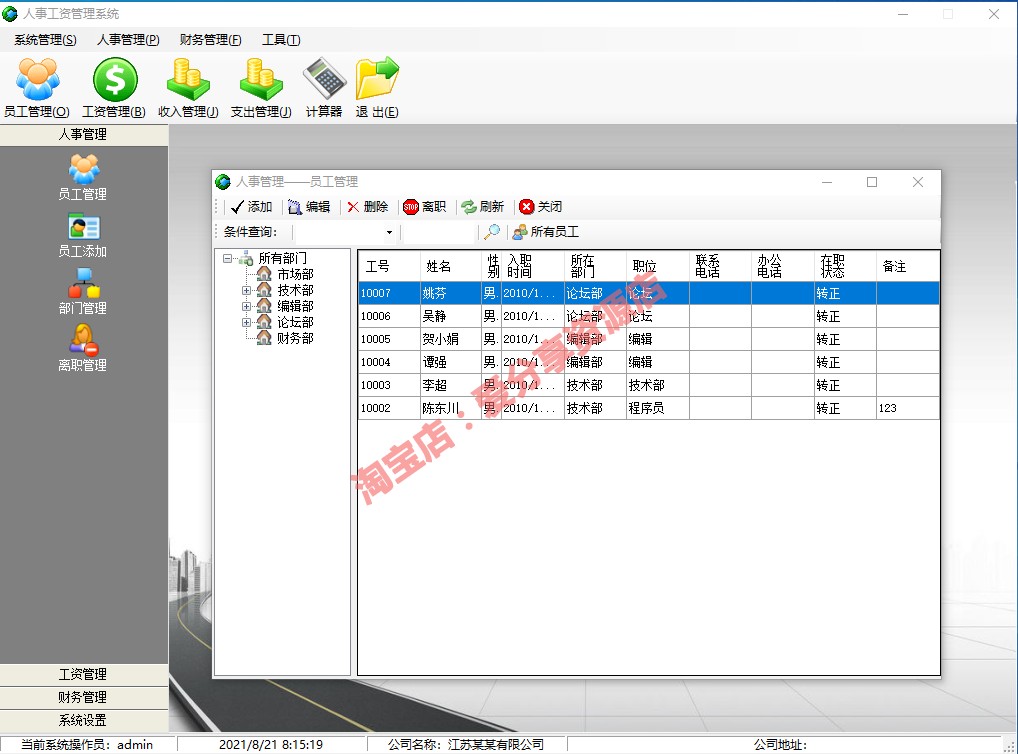1018x754 pixels.
Task: Launch the 计算器 calculator
Action: click(x=324, y=87)
